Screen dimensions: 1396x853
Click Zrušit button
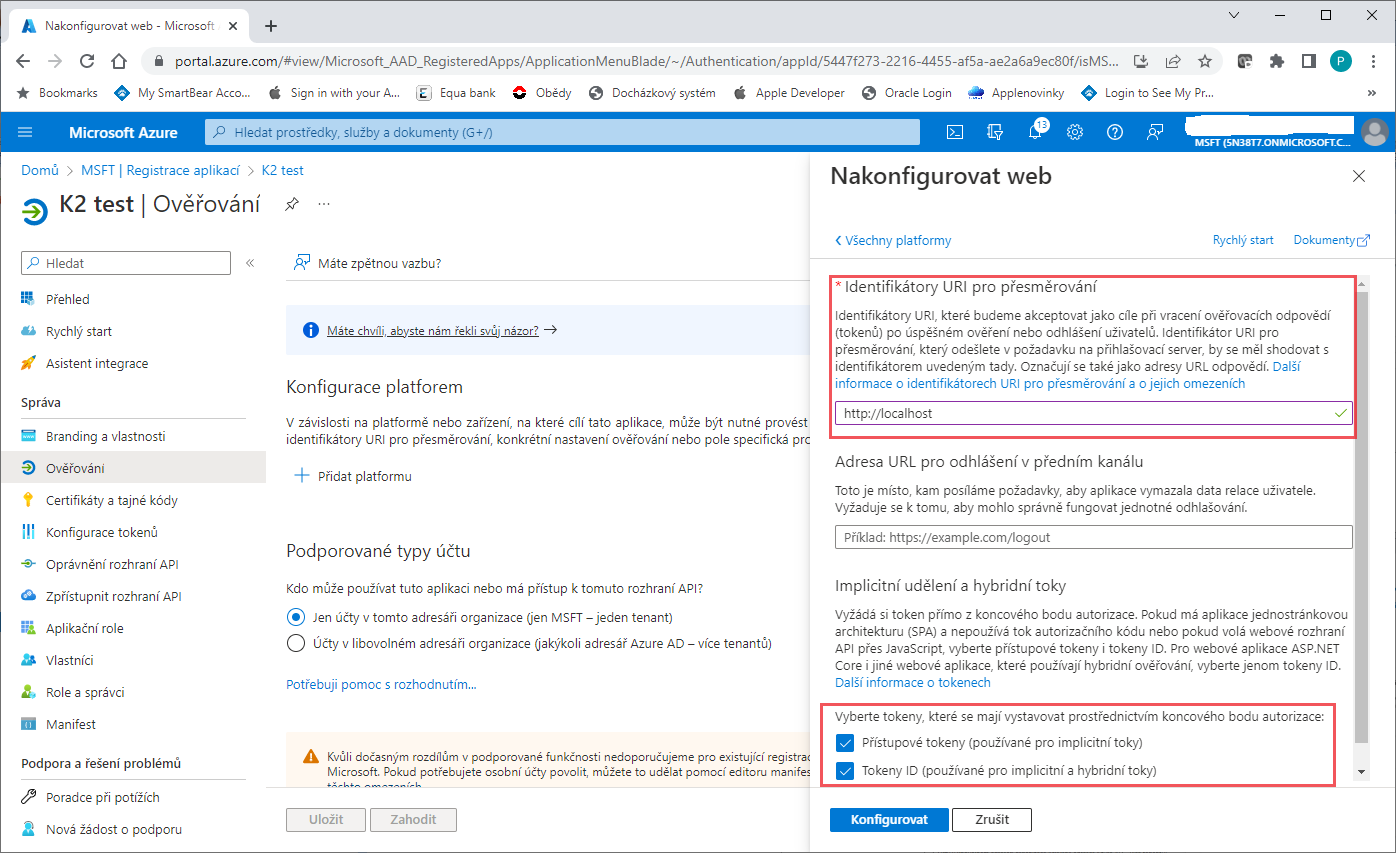994,820
